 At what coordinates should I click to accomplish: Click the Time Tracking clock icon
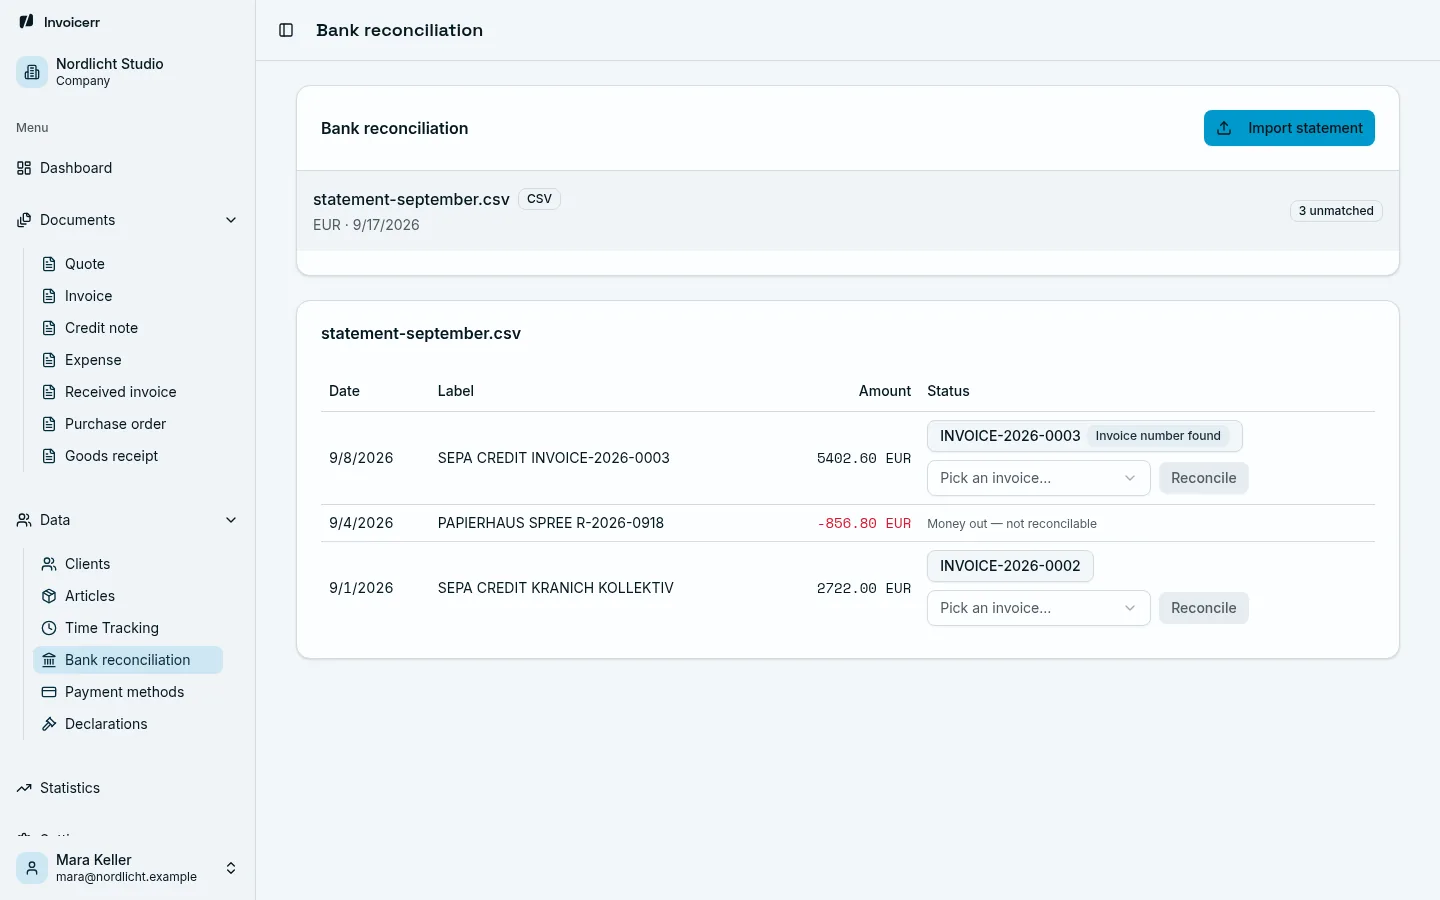pos(49,628)
